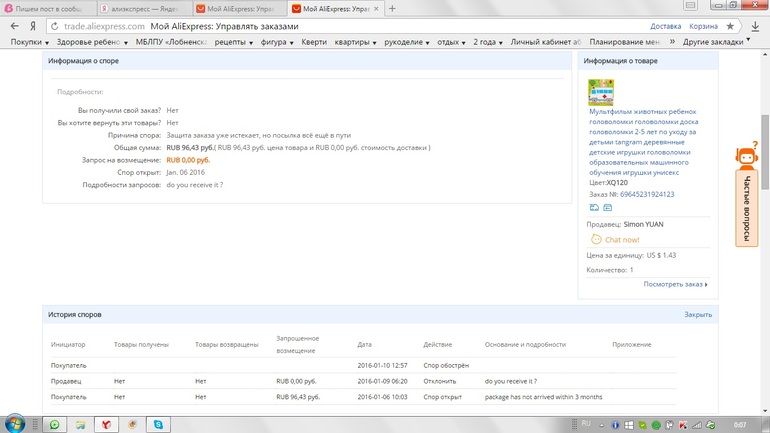Open the 'Планирование мен' bookmark
This screenshot has height=433, width=770.
624,42
